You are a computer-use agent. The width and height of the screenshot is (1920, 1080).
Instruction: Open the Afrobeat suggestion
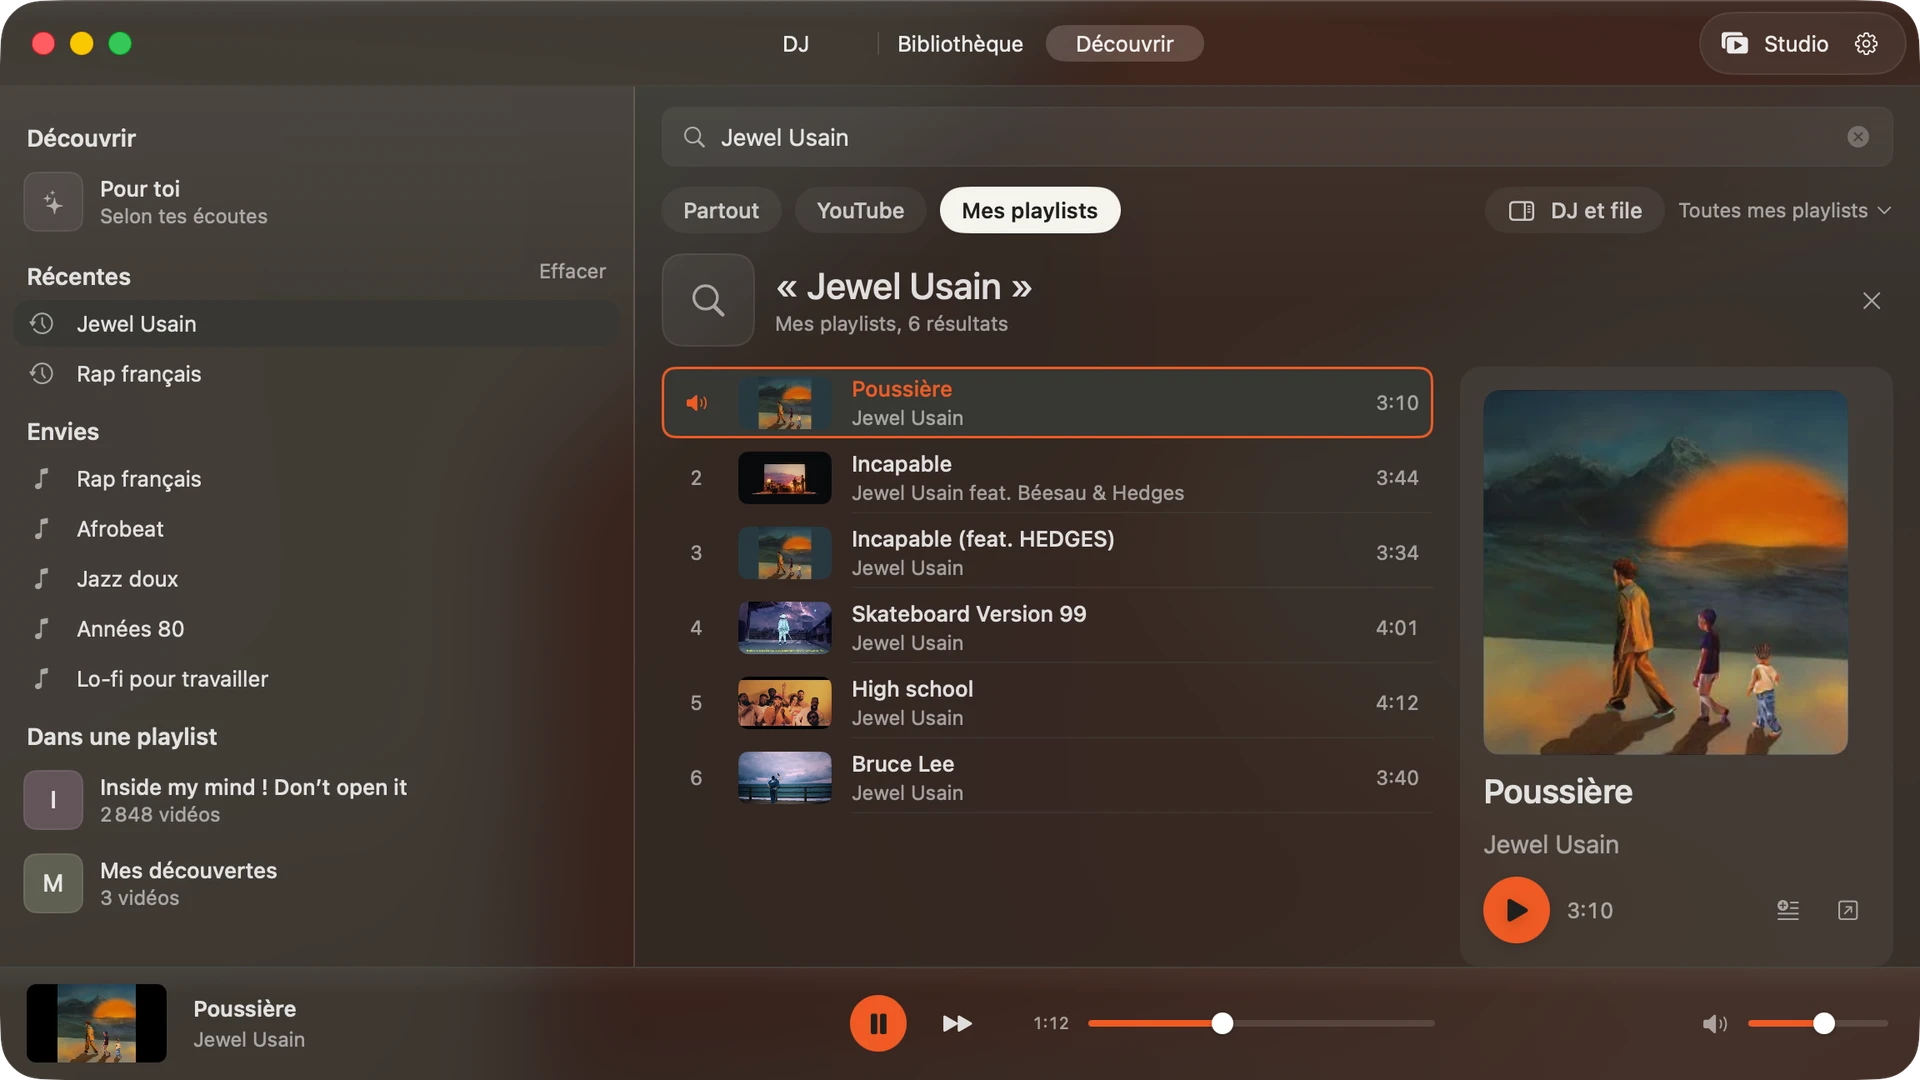coord(317,529)
